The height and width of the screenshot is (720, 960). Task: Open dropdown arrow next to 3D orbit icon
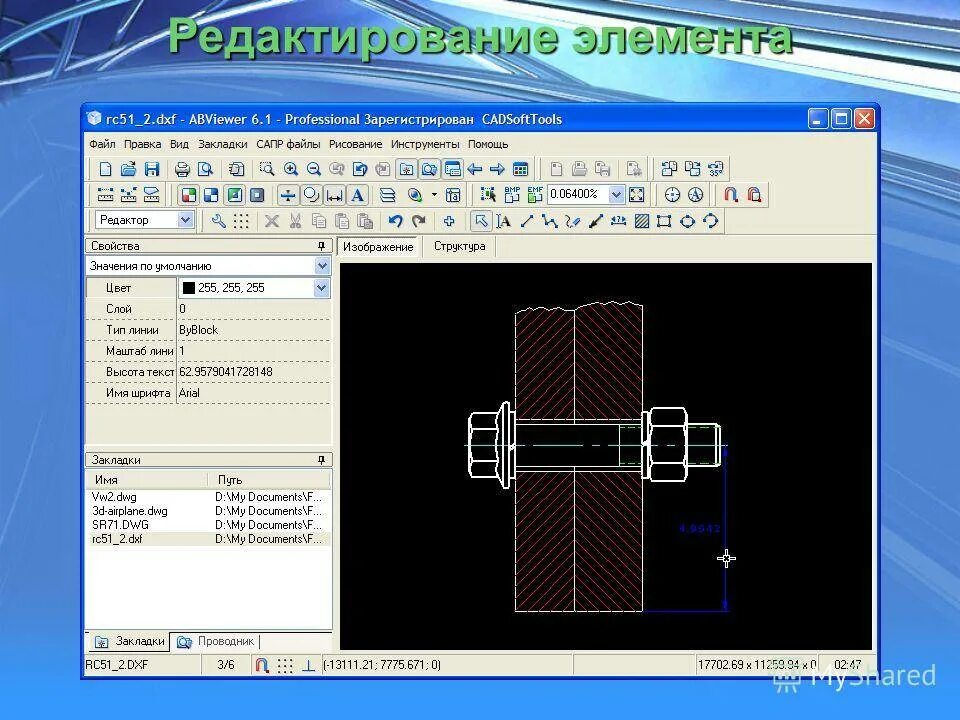pyautogui.click(x=434, y=195)
